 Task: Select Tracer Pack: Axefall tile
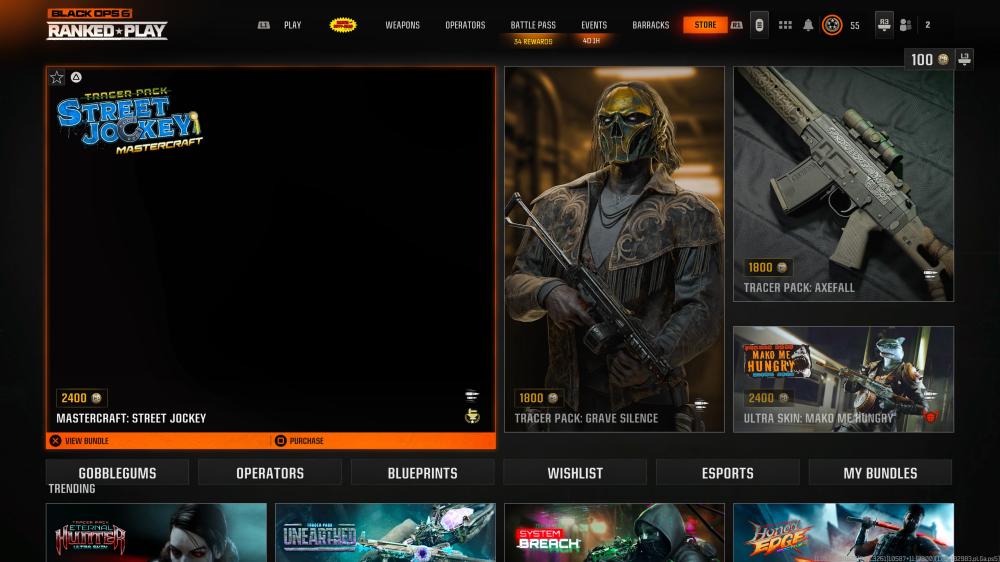(843, 184)
